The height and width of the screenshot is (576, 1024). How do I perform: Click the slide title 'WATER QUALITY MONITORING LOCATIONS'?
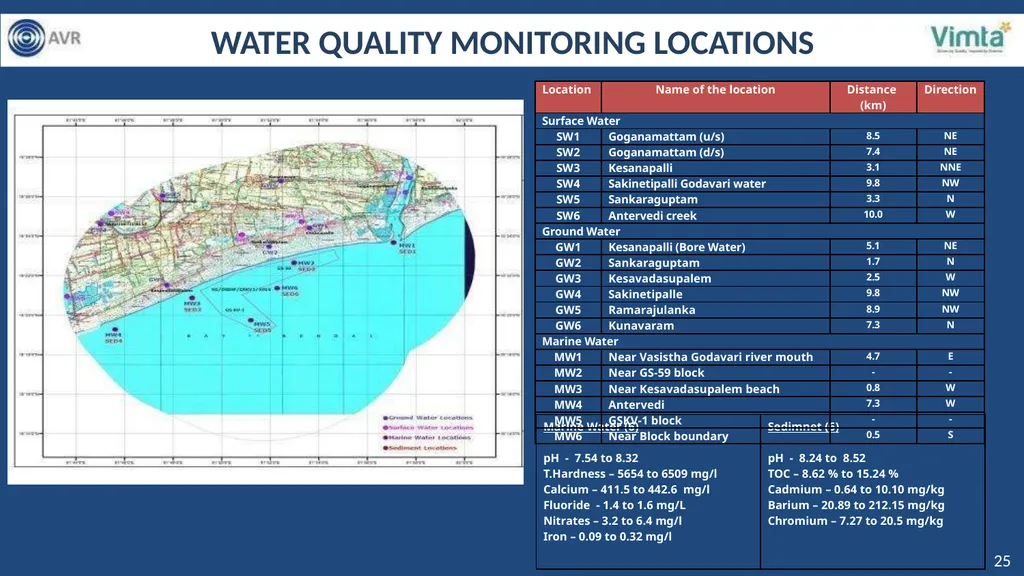[512, 43]
